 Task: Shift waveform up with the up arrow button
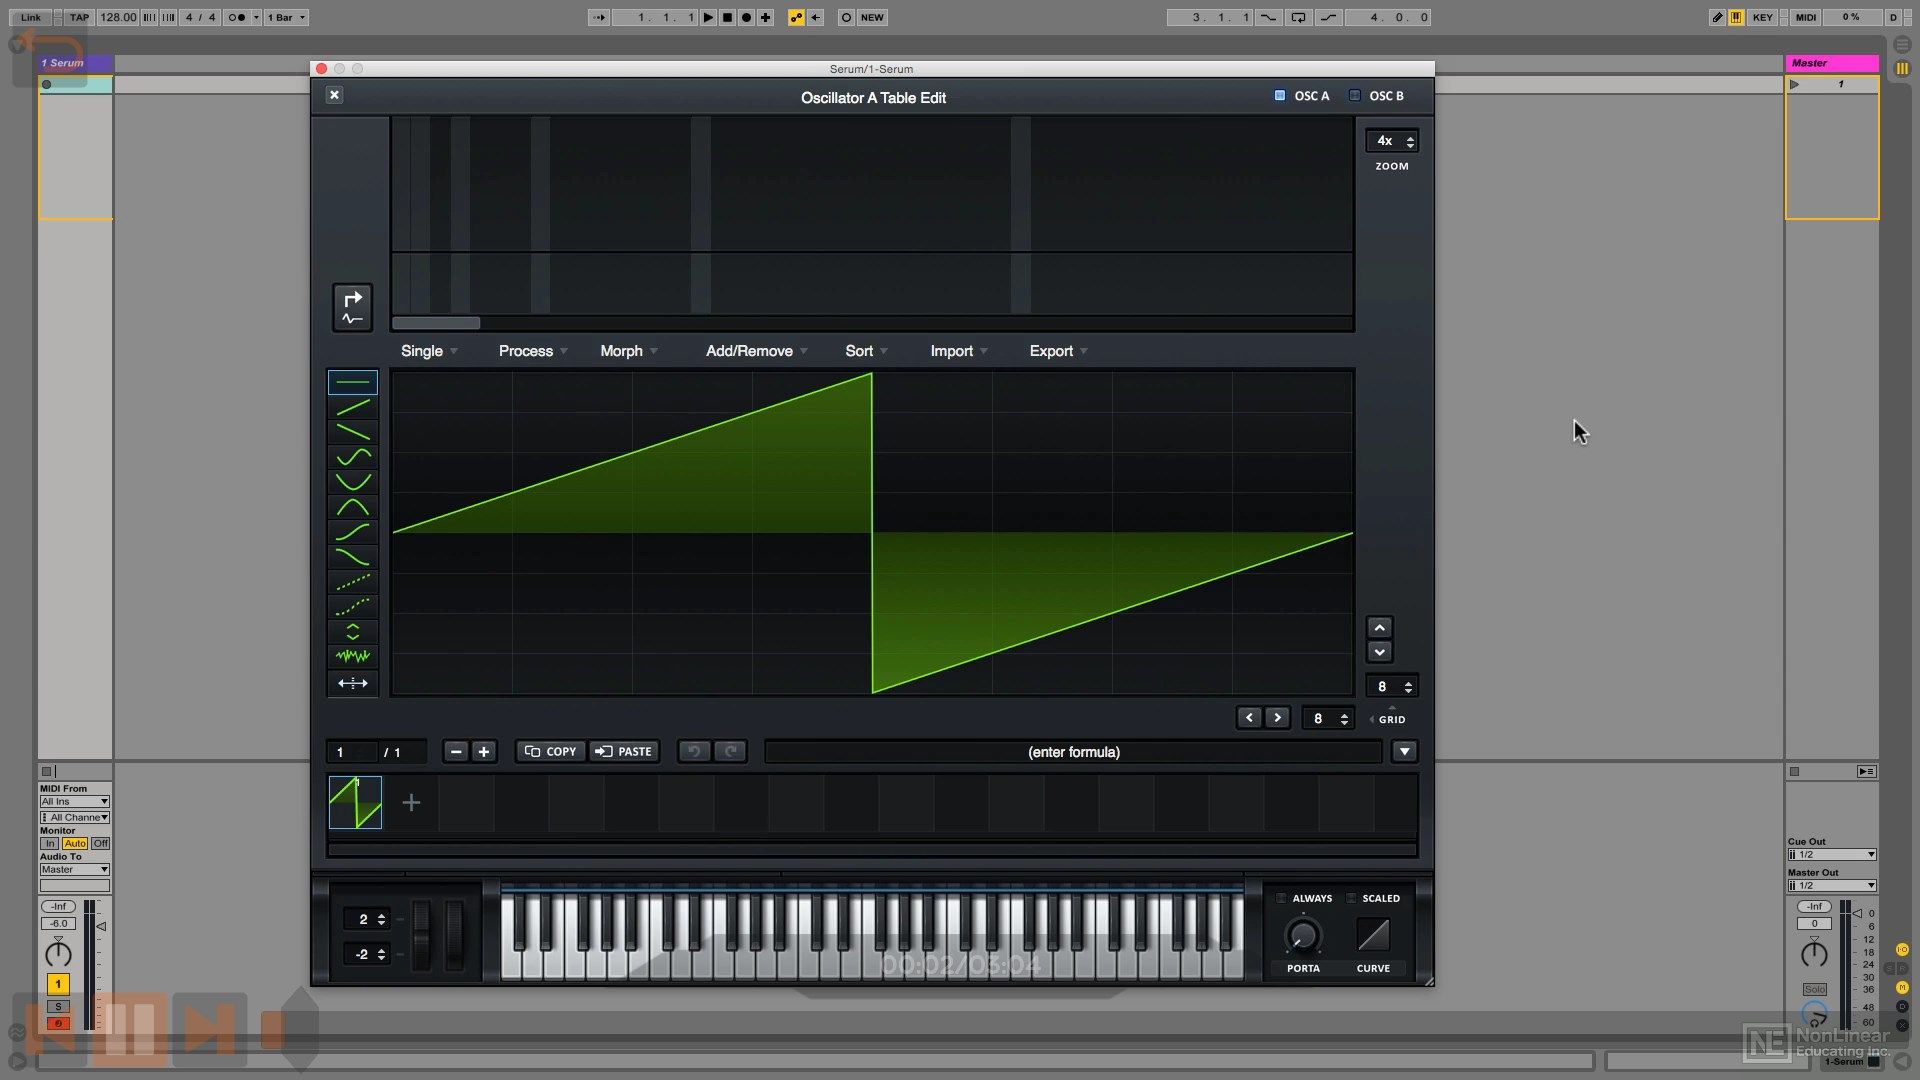click(1380, 627)
